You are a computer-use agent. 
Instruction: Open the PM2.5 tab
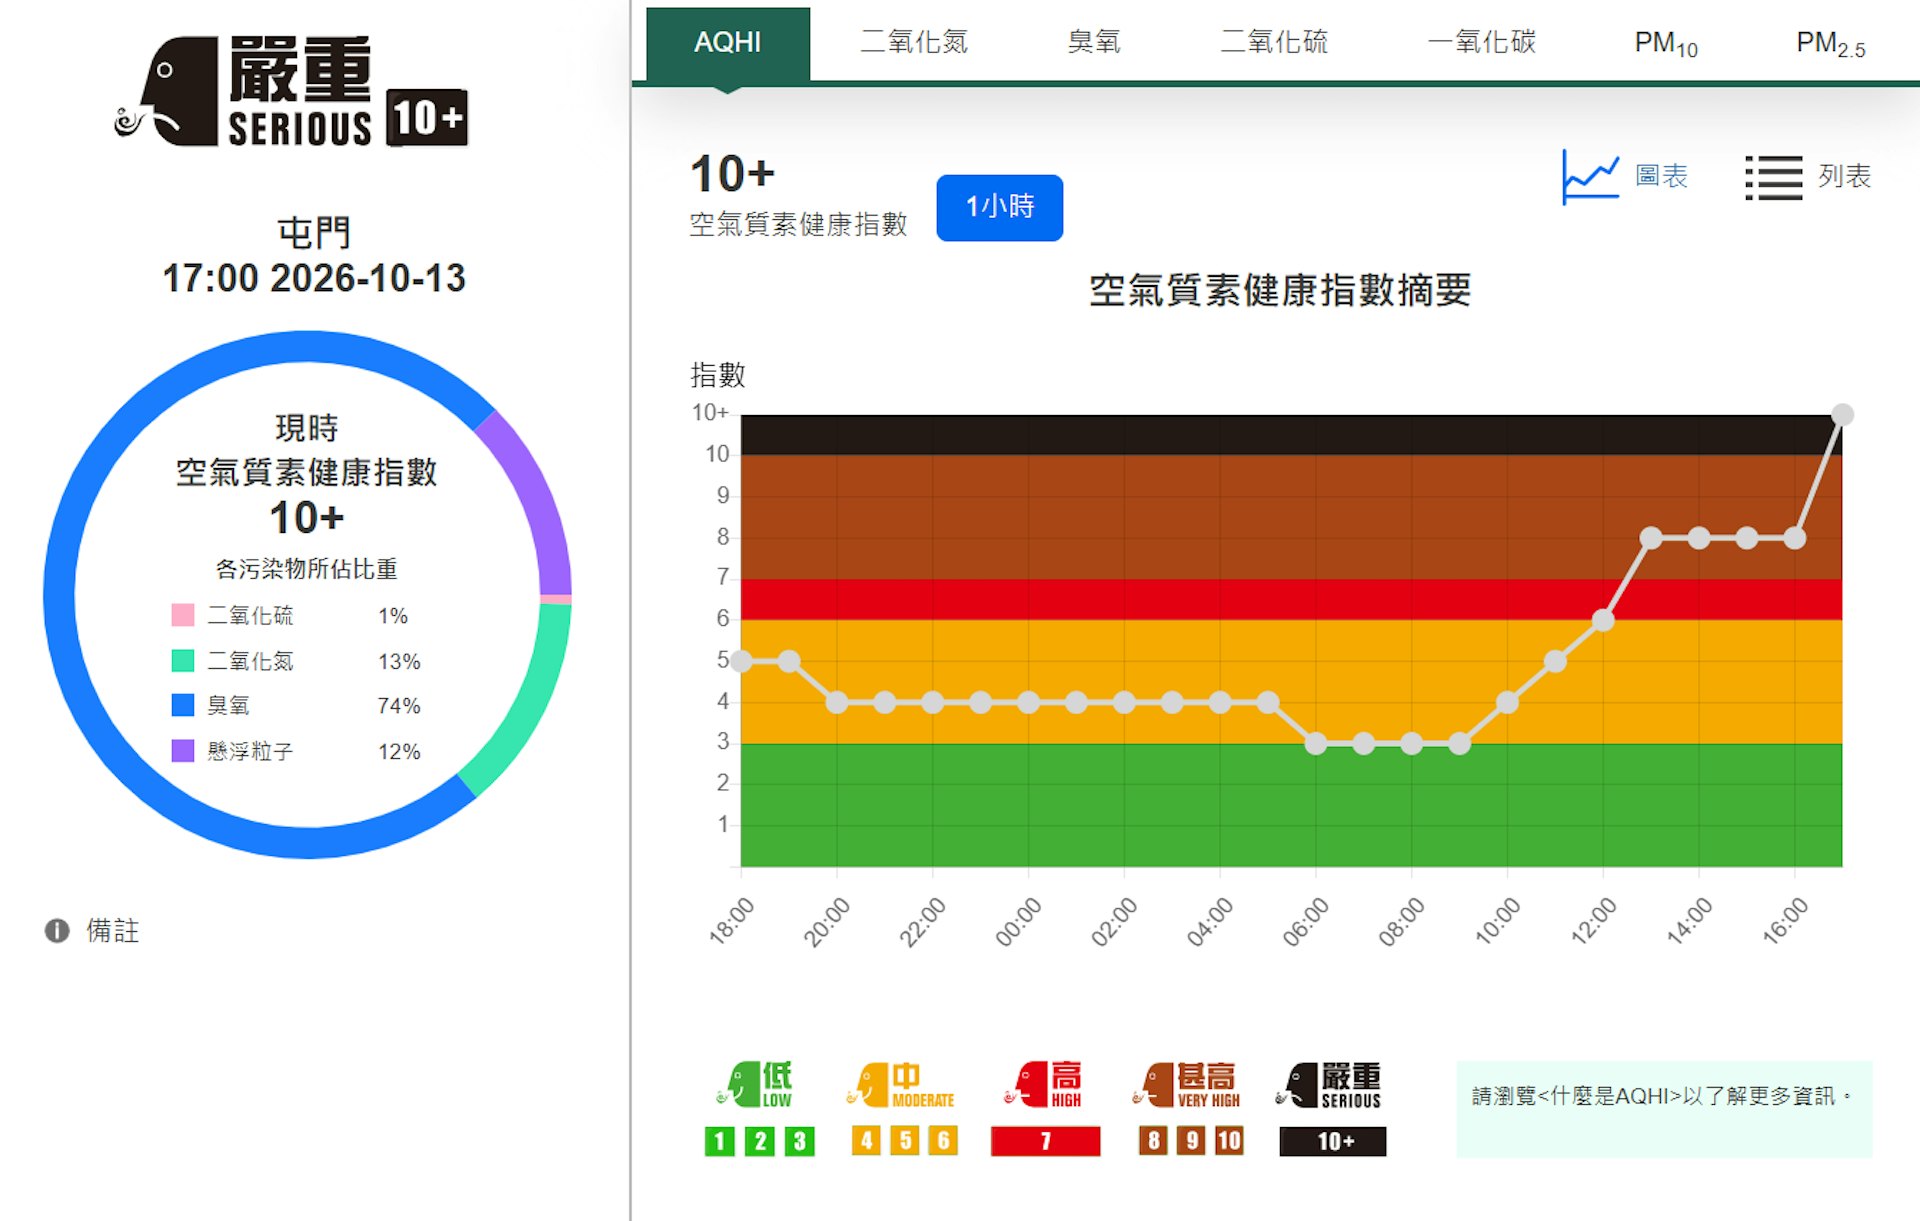(x=1830, y=44)
